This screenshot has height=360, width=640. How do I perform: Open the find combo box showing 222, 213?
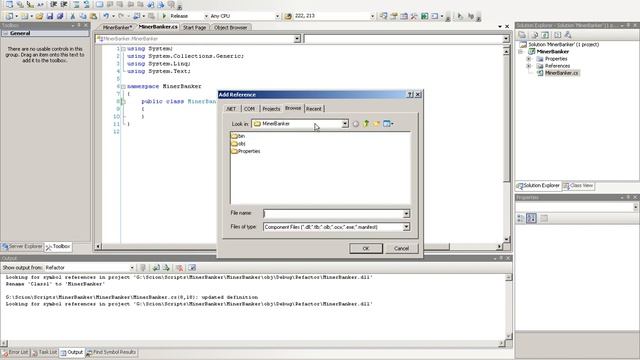tap(333, 16)
